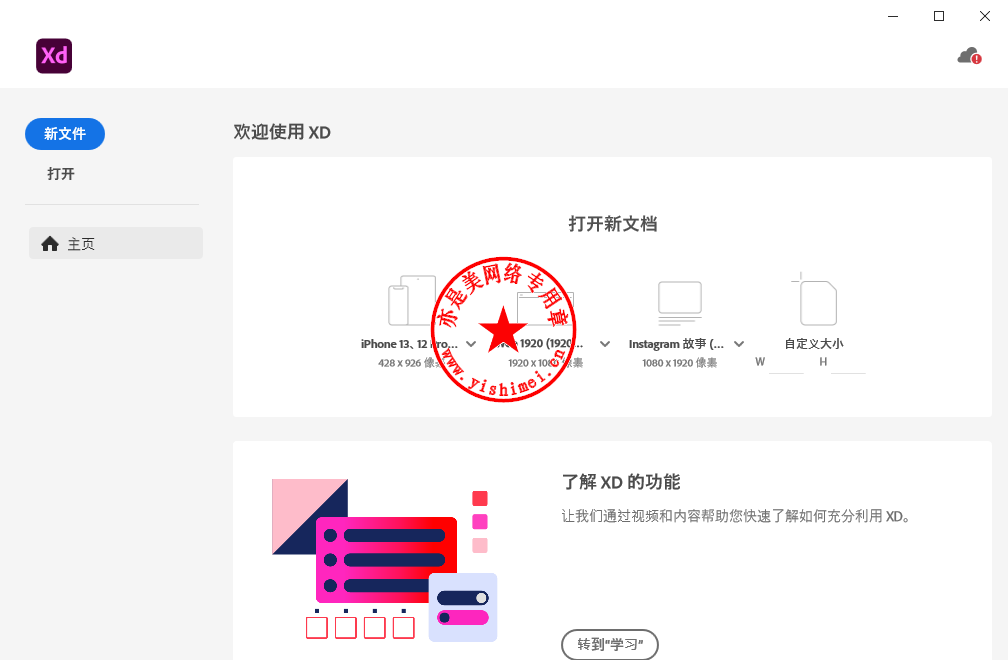This screenshot has width=1008, height=660.
Task: Click the 转到"学习" button
Action: pyautogui.click(x=609, y=644)
